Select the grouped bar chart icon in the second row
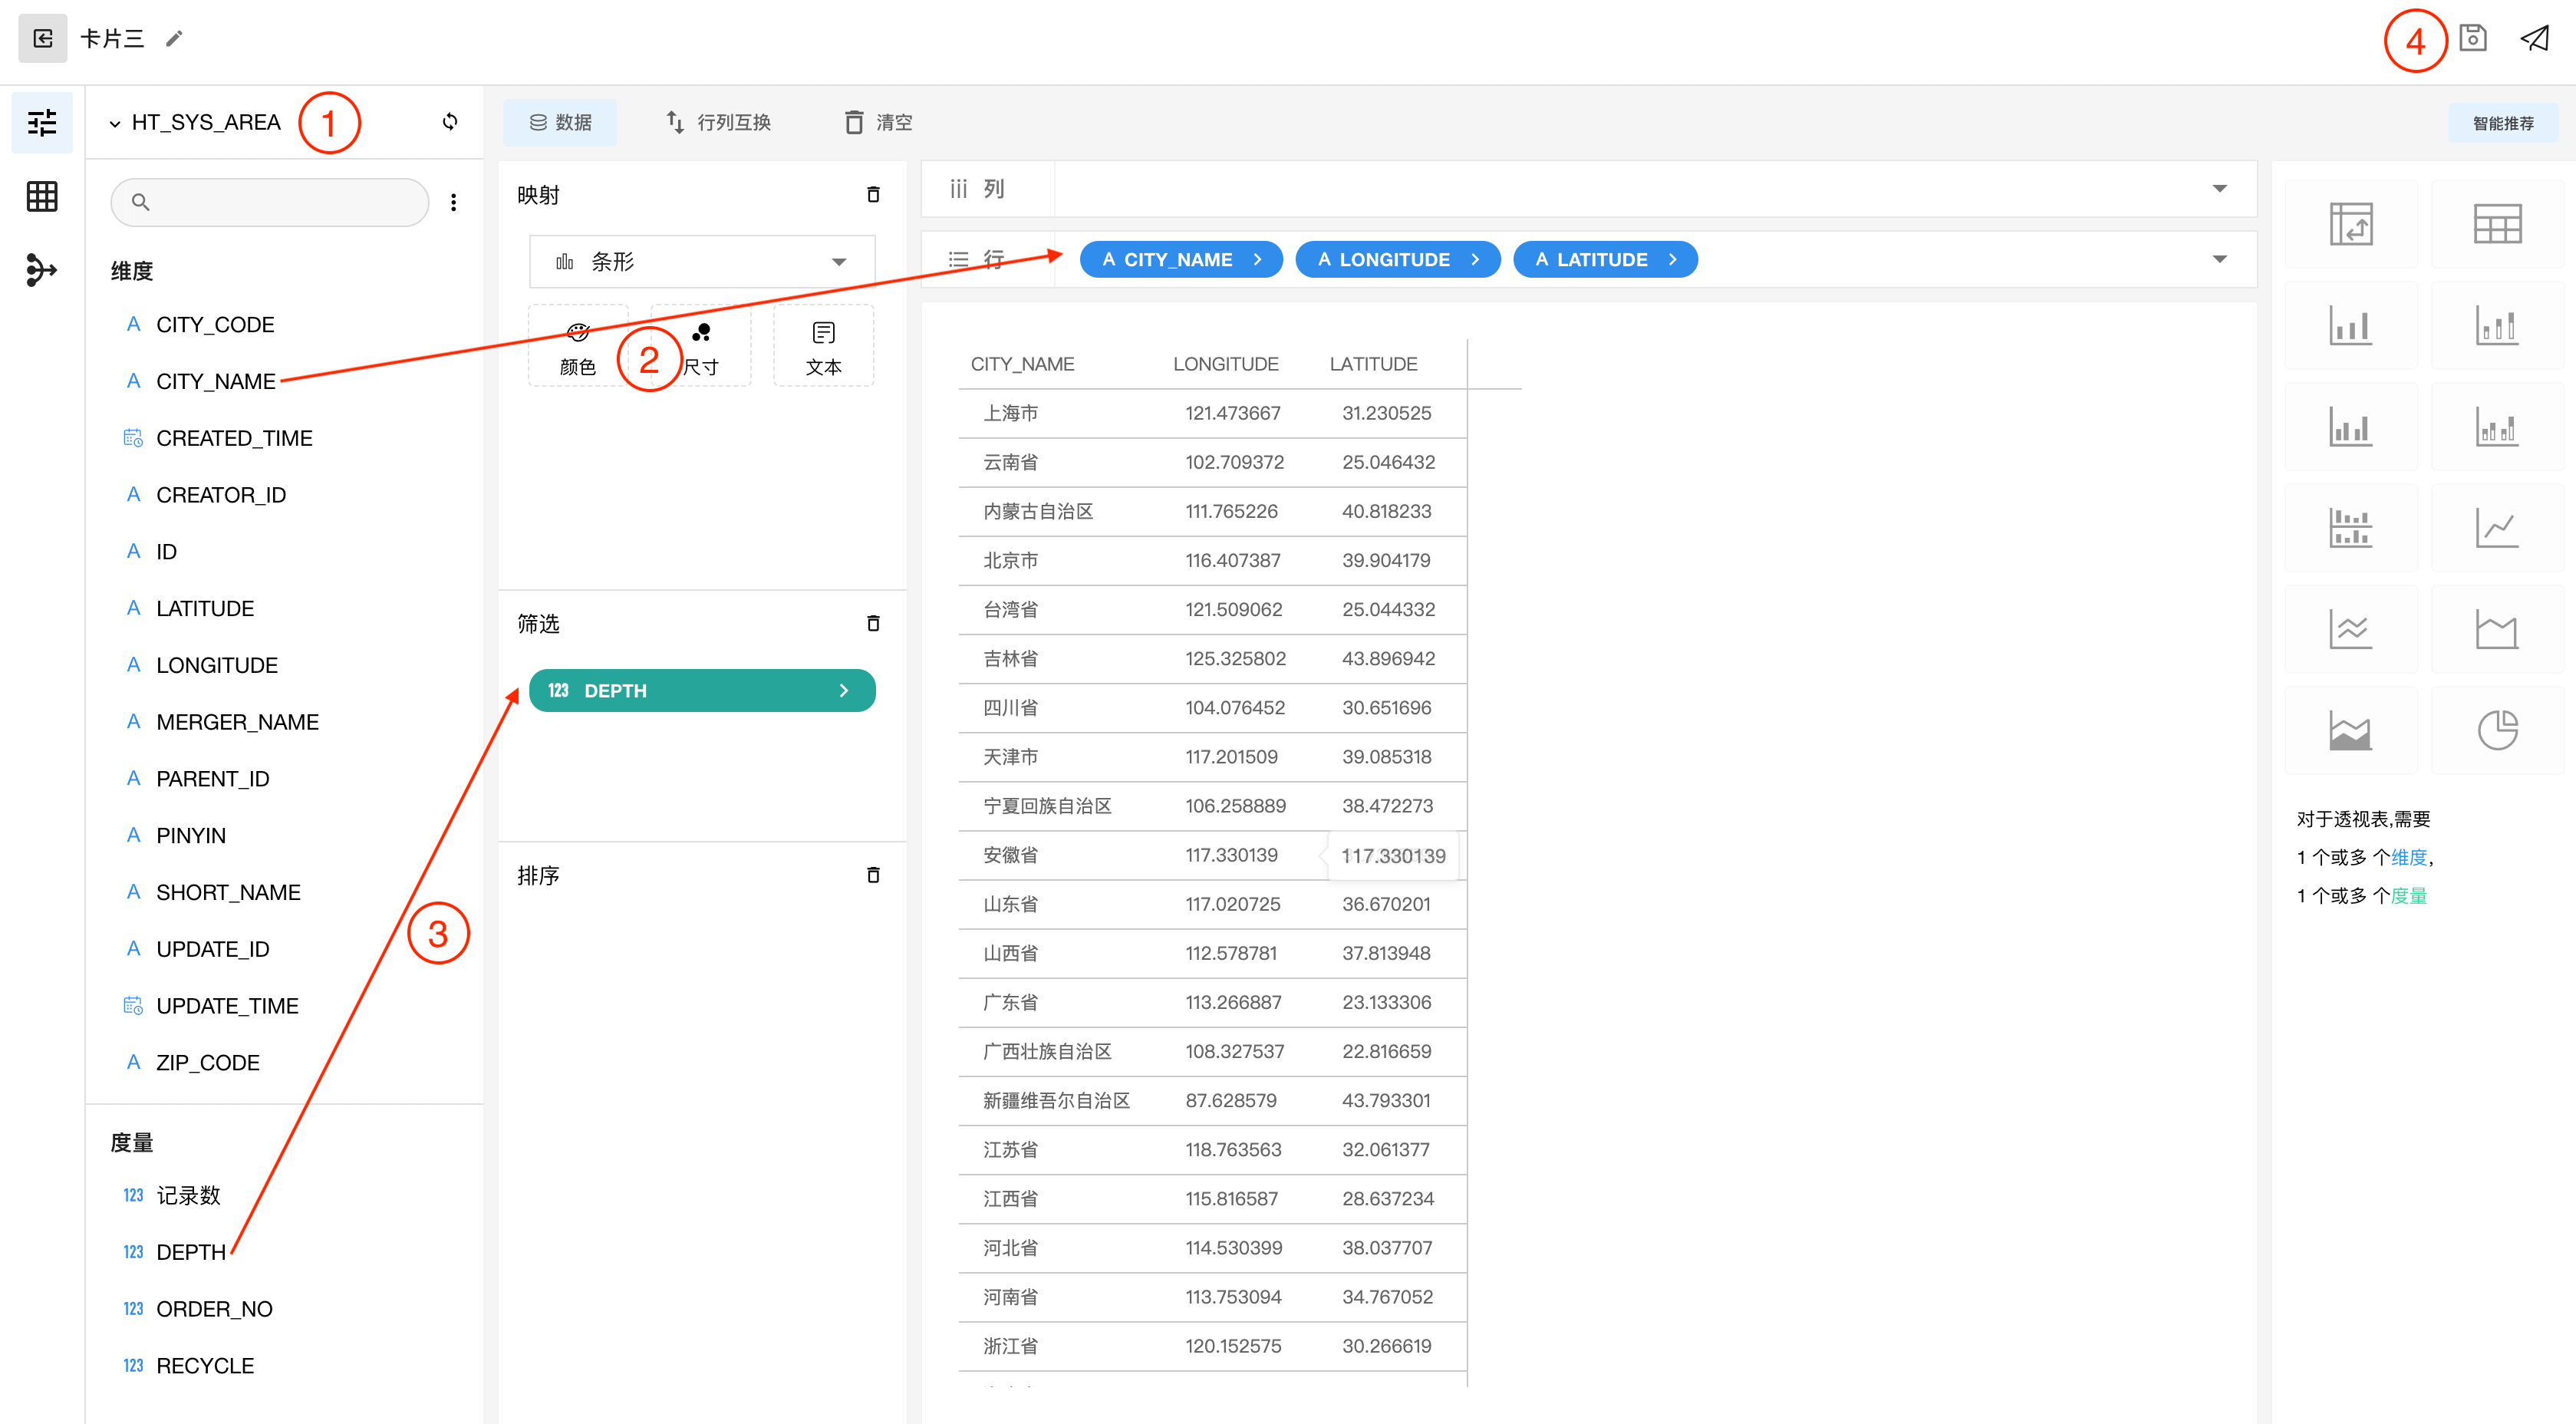Screen dimensions: 2576x1424 point(2351,427)
